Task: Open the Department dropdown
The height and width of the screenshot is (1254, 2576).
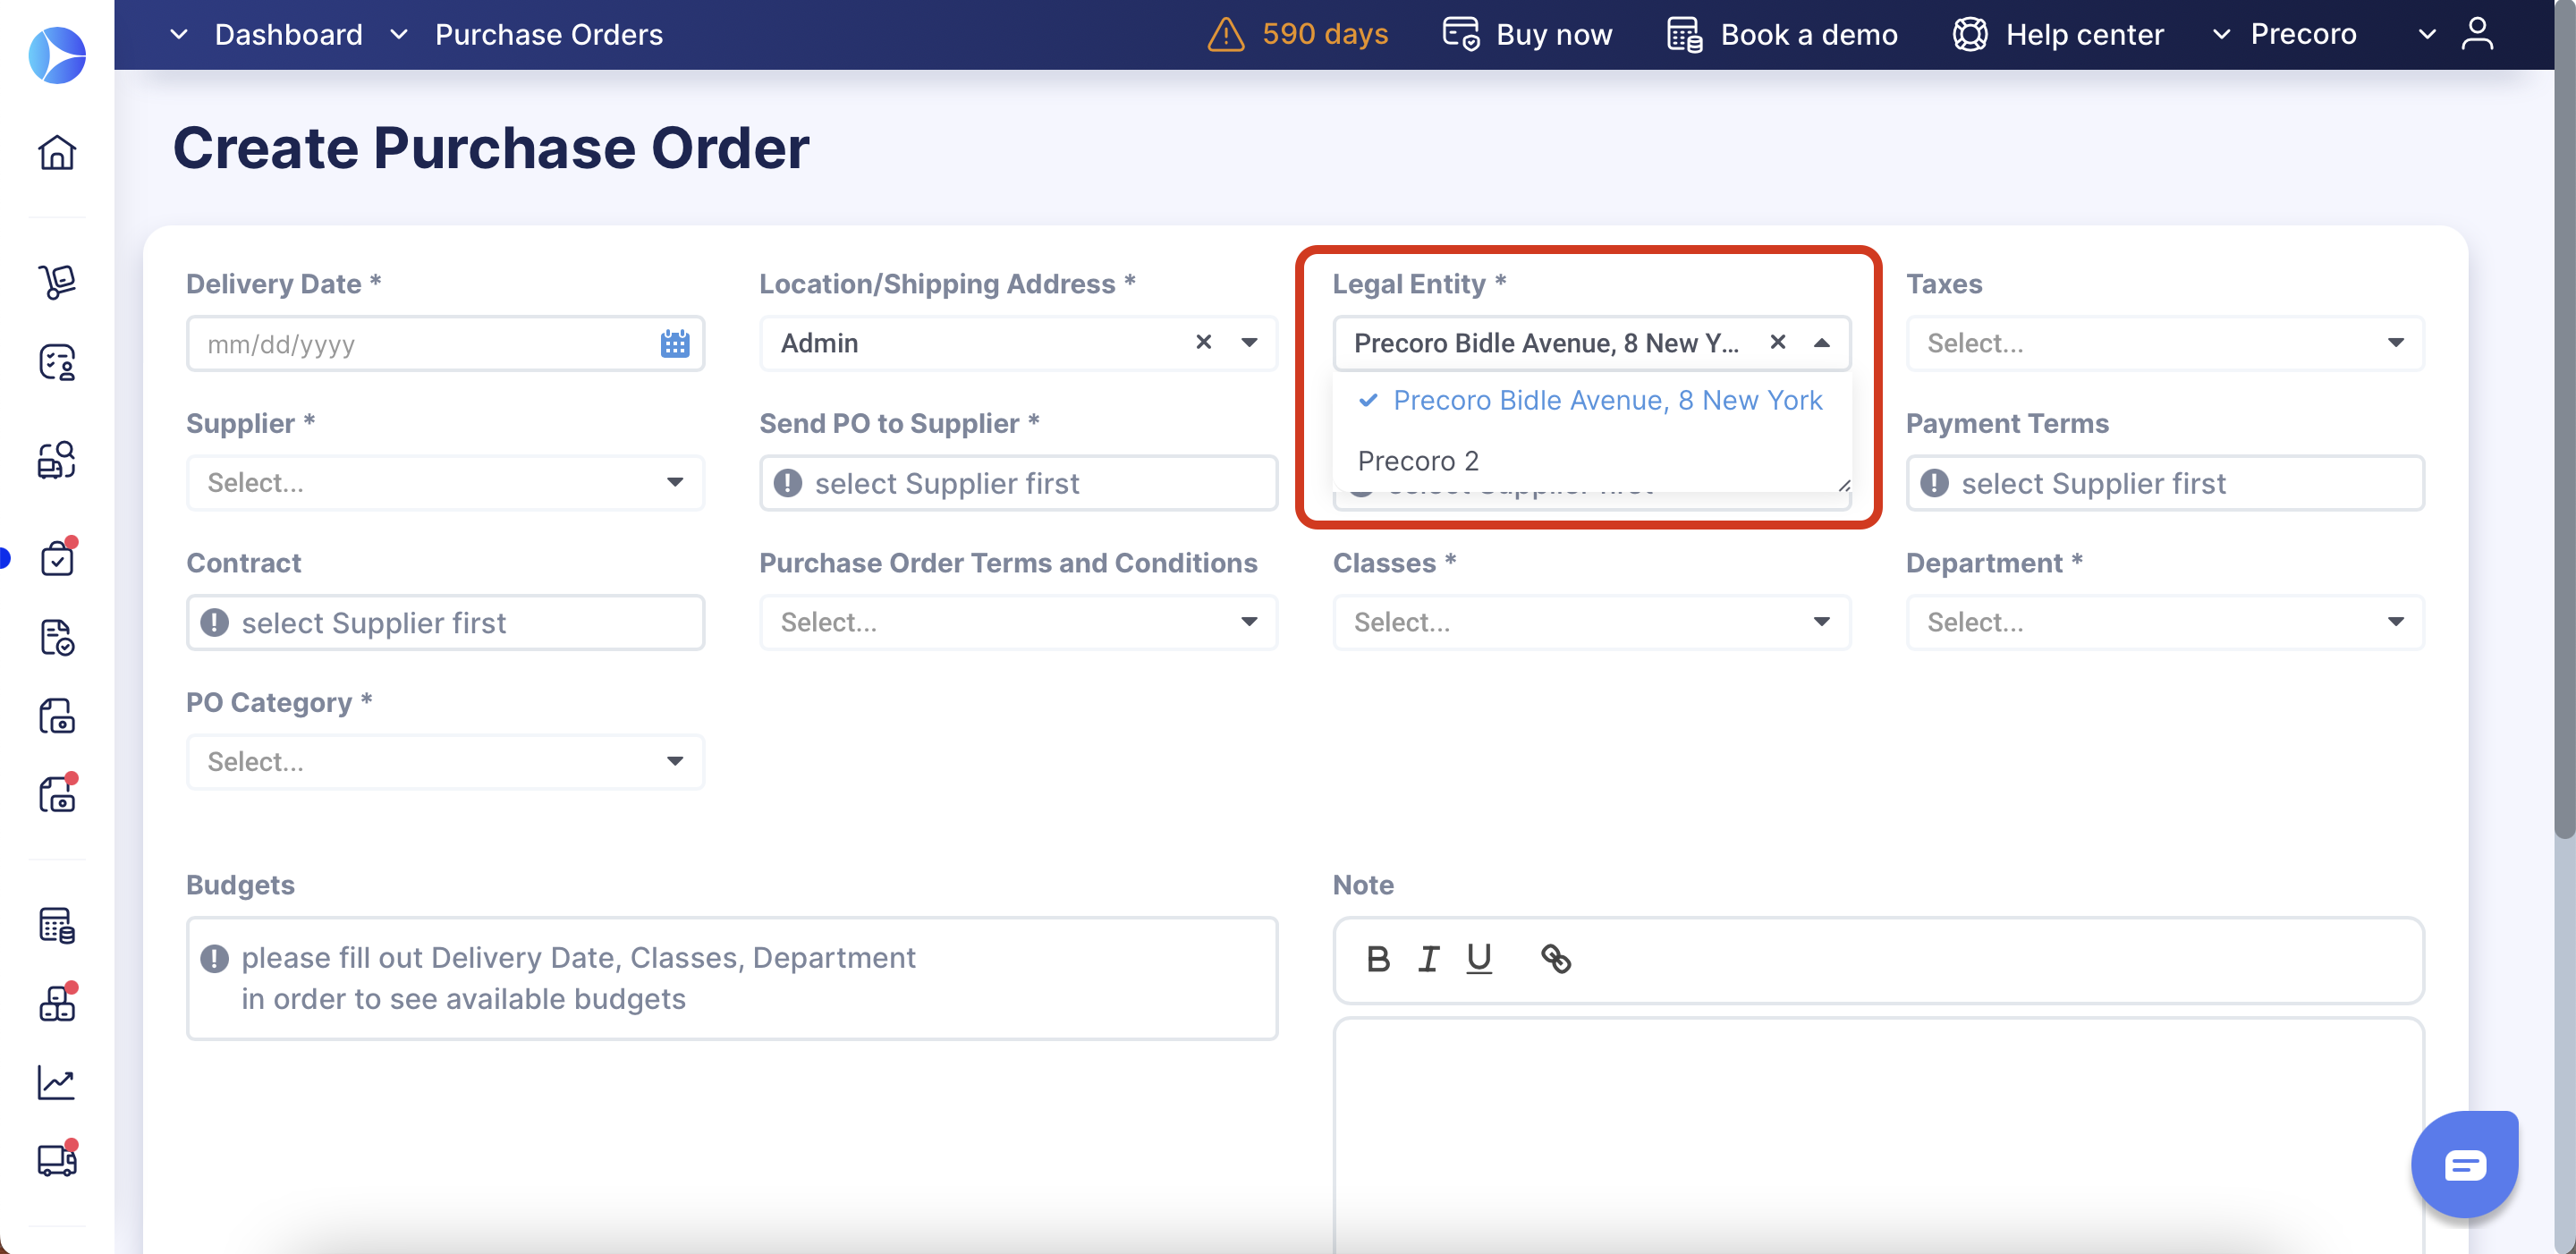Action: click(x=2164, y=622)
